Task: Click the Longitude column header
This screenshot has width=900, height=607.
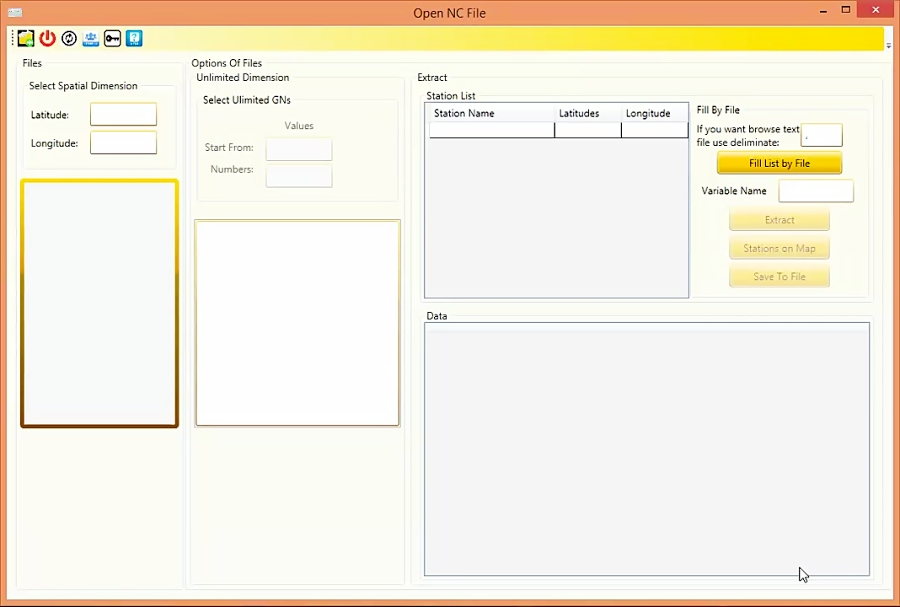Action: tap(648, 113)
